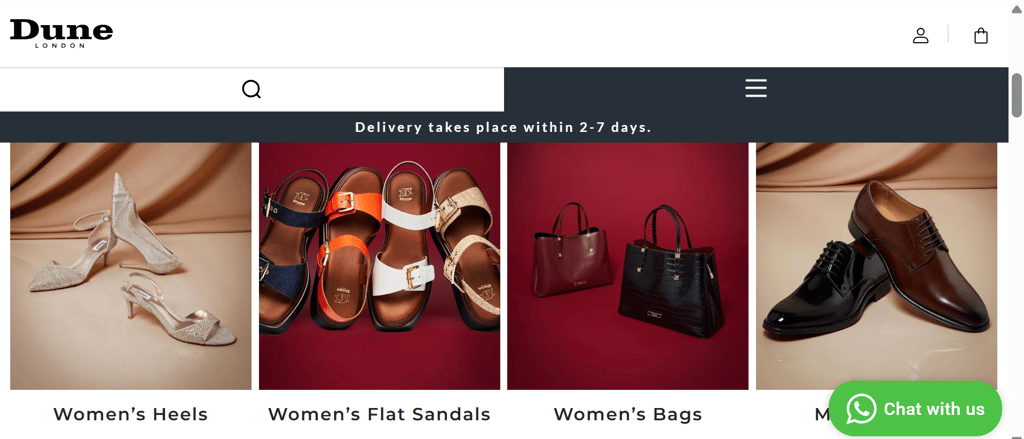1024x439 pixels.
Task: Click the WhatsApp logo icon
Action: click(x=861, y=409)
